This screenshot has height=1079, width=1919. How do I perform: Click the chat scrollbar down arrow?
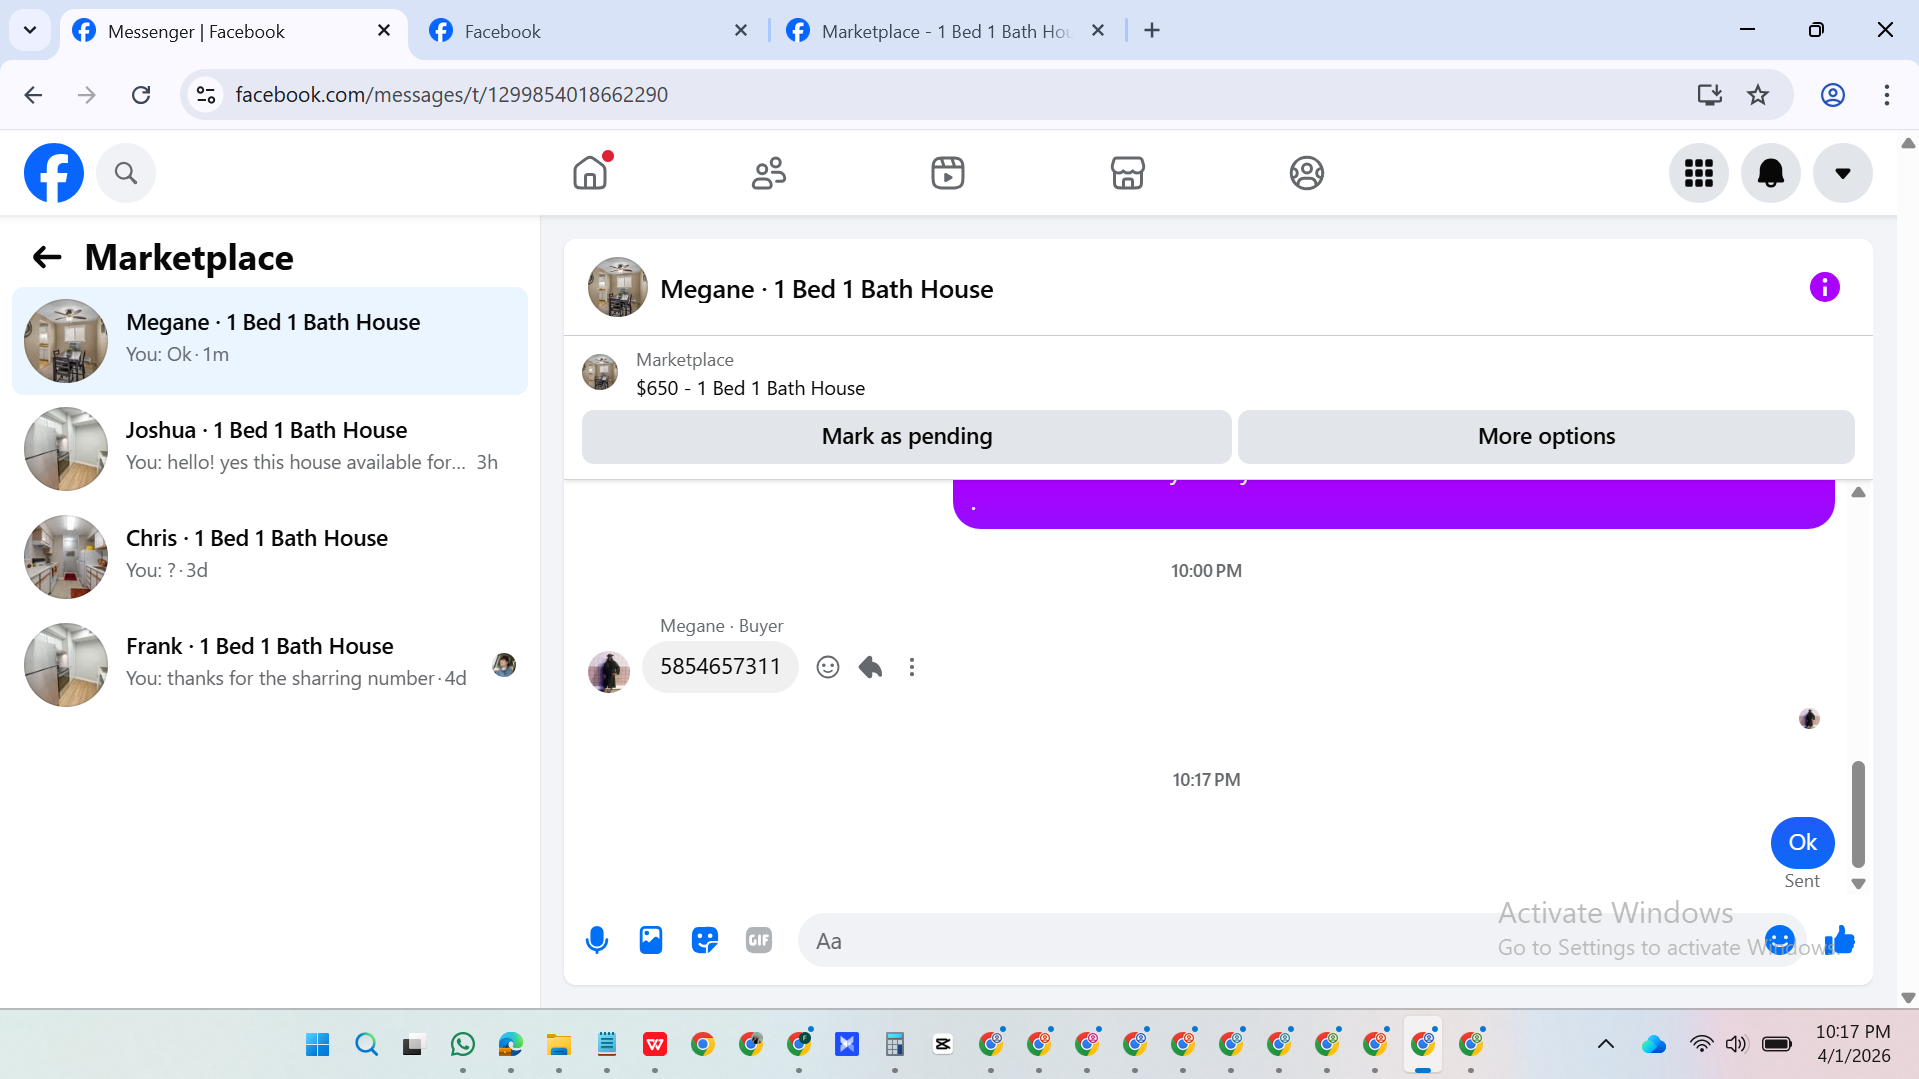tap(1858, 884)
